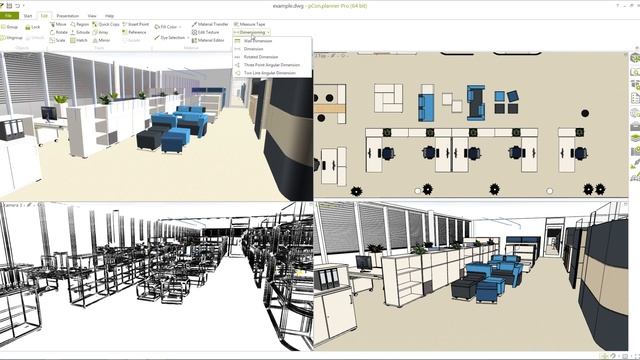Click the briefcase icon in right sidebar
640x360 pixels.
[635, 125]
